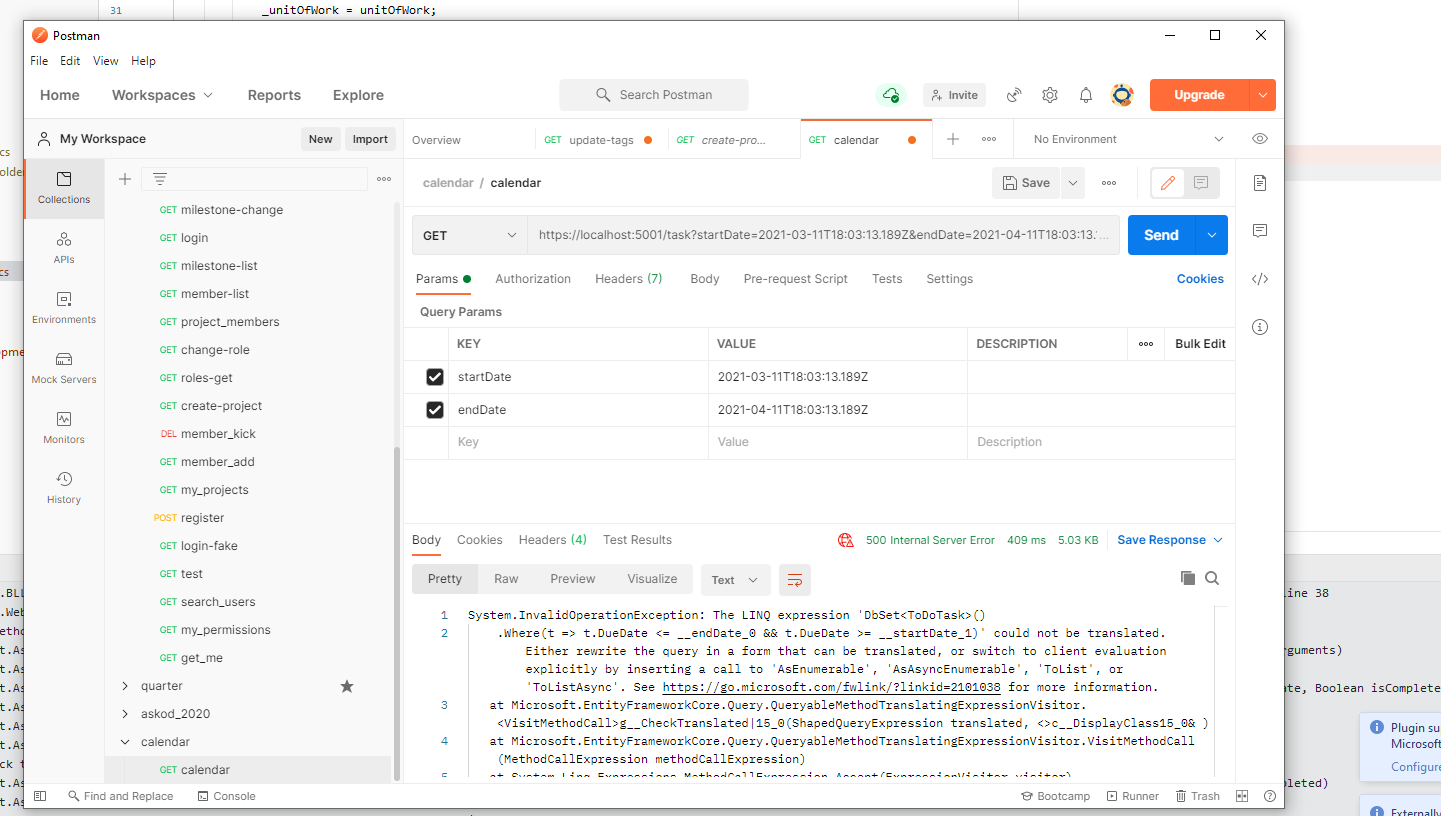1441x816 pixels.
Task: Open the Code snippet icon in right sidebar
Action: (1260, 279)
